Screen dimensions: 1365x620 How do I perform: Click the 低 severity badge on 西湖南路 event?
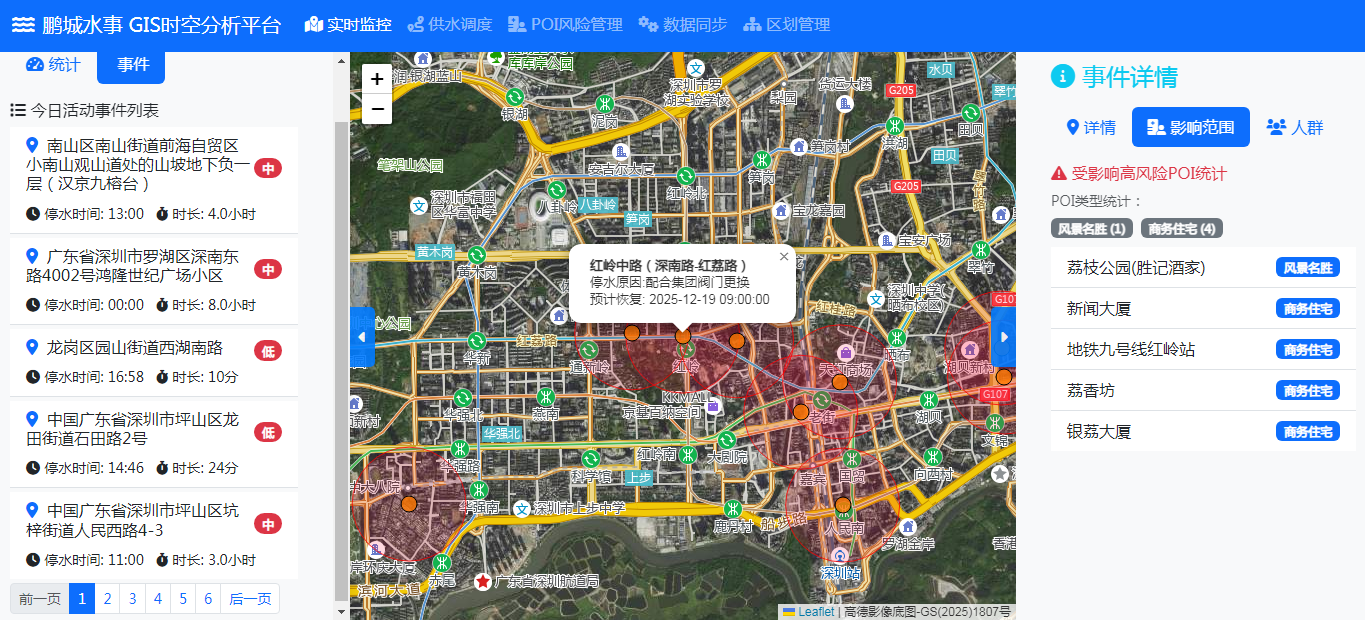click(268, 350)
